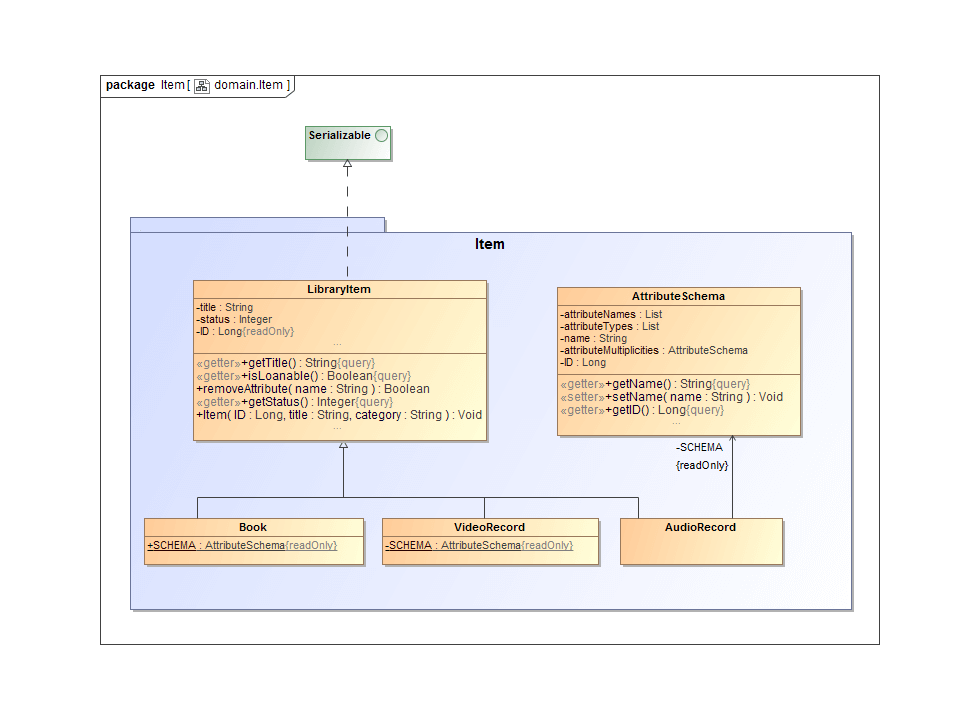Click the attributeMultiplicities attribute
The height and width of the screenshot is (720, 980).
click(654, 350)
